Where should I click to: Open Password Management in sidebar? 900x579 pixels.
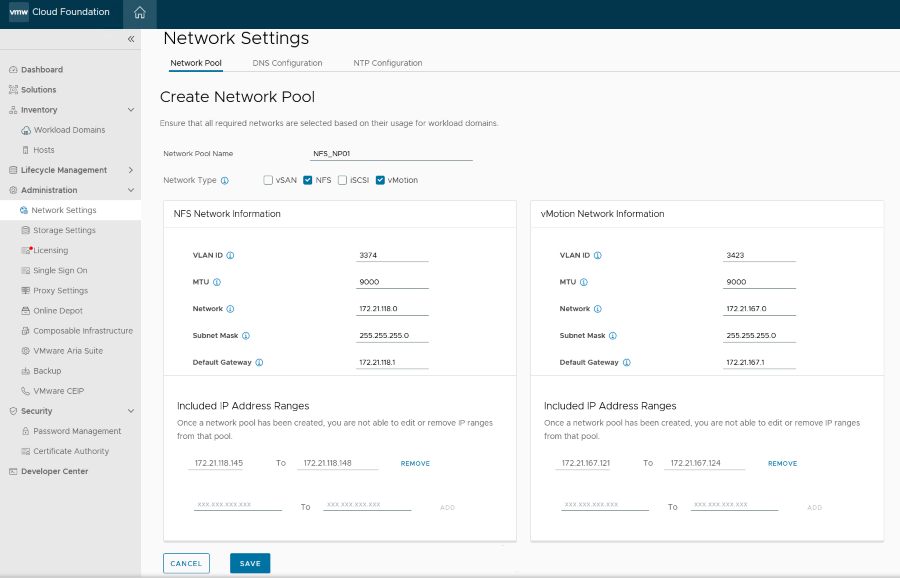click(x=77, y=431)
